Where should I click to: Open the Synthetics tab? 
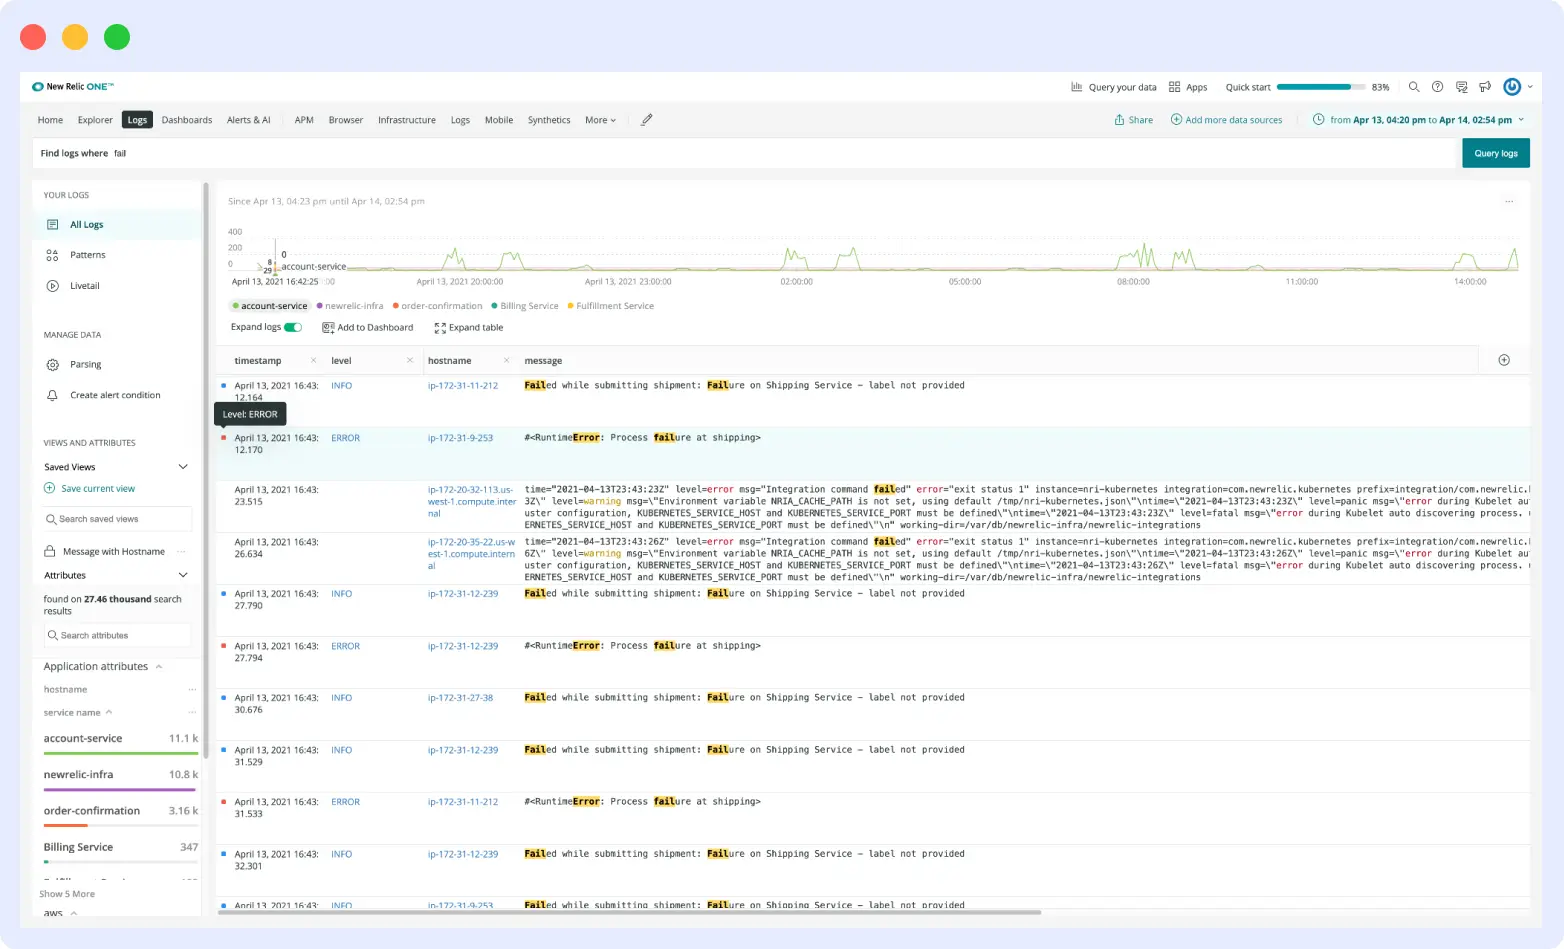[549, 120]
